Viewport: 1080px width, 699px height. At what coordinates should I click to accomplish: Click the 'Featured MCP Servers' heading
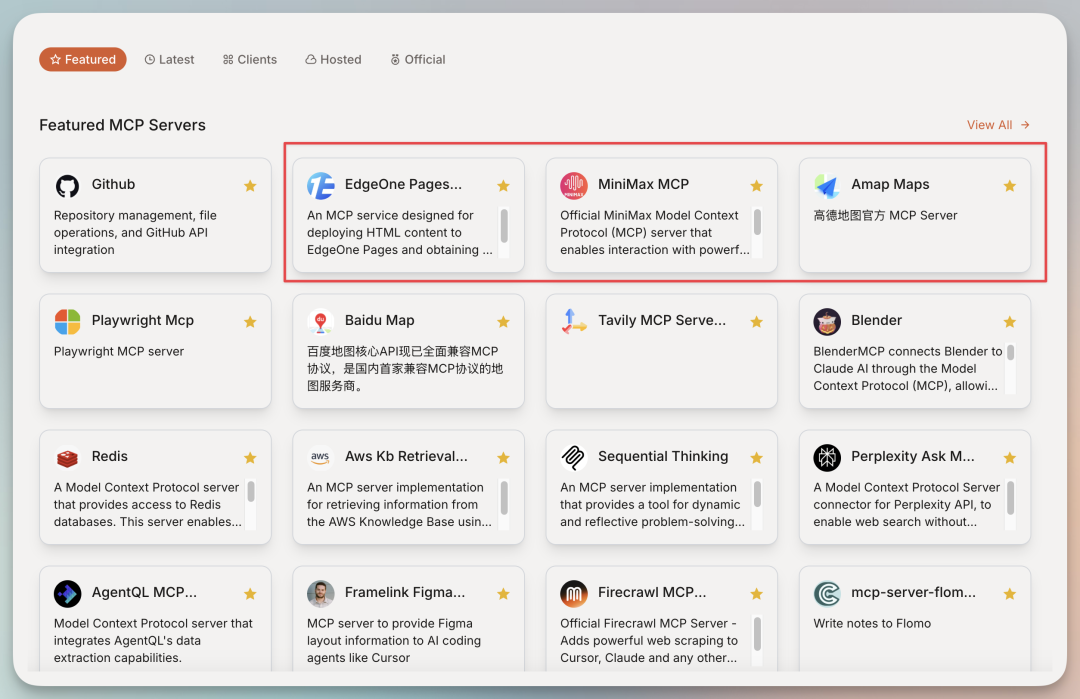[123, 125]
